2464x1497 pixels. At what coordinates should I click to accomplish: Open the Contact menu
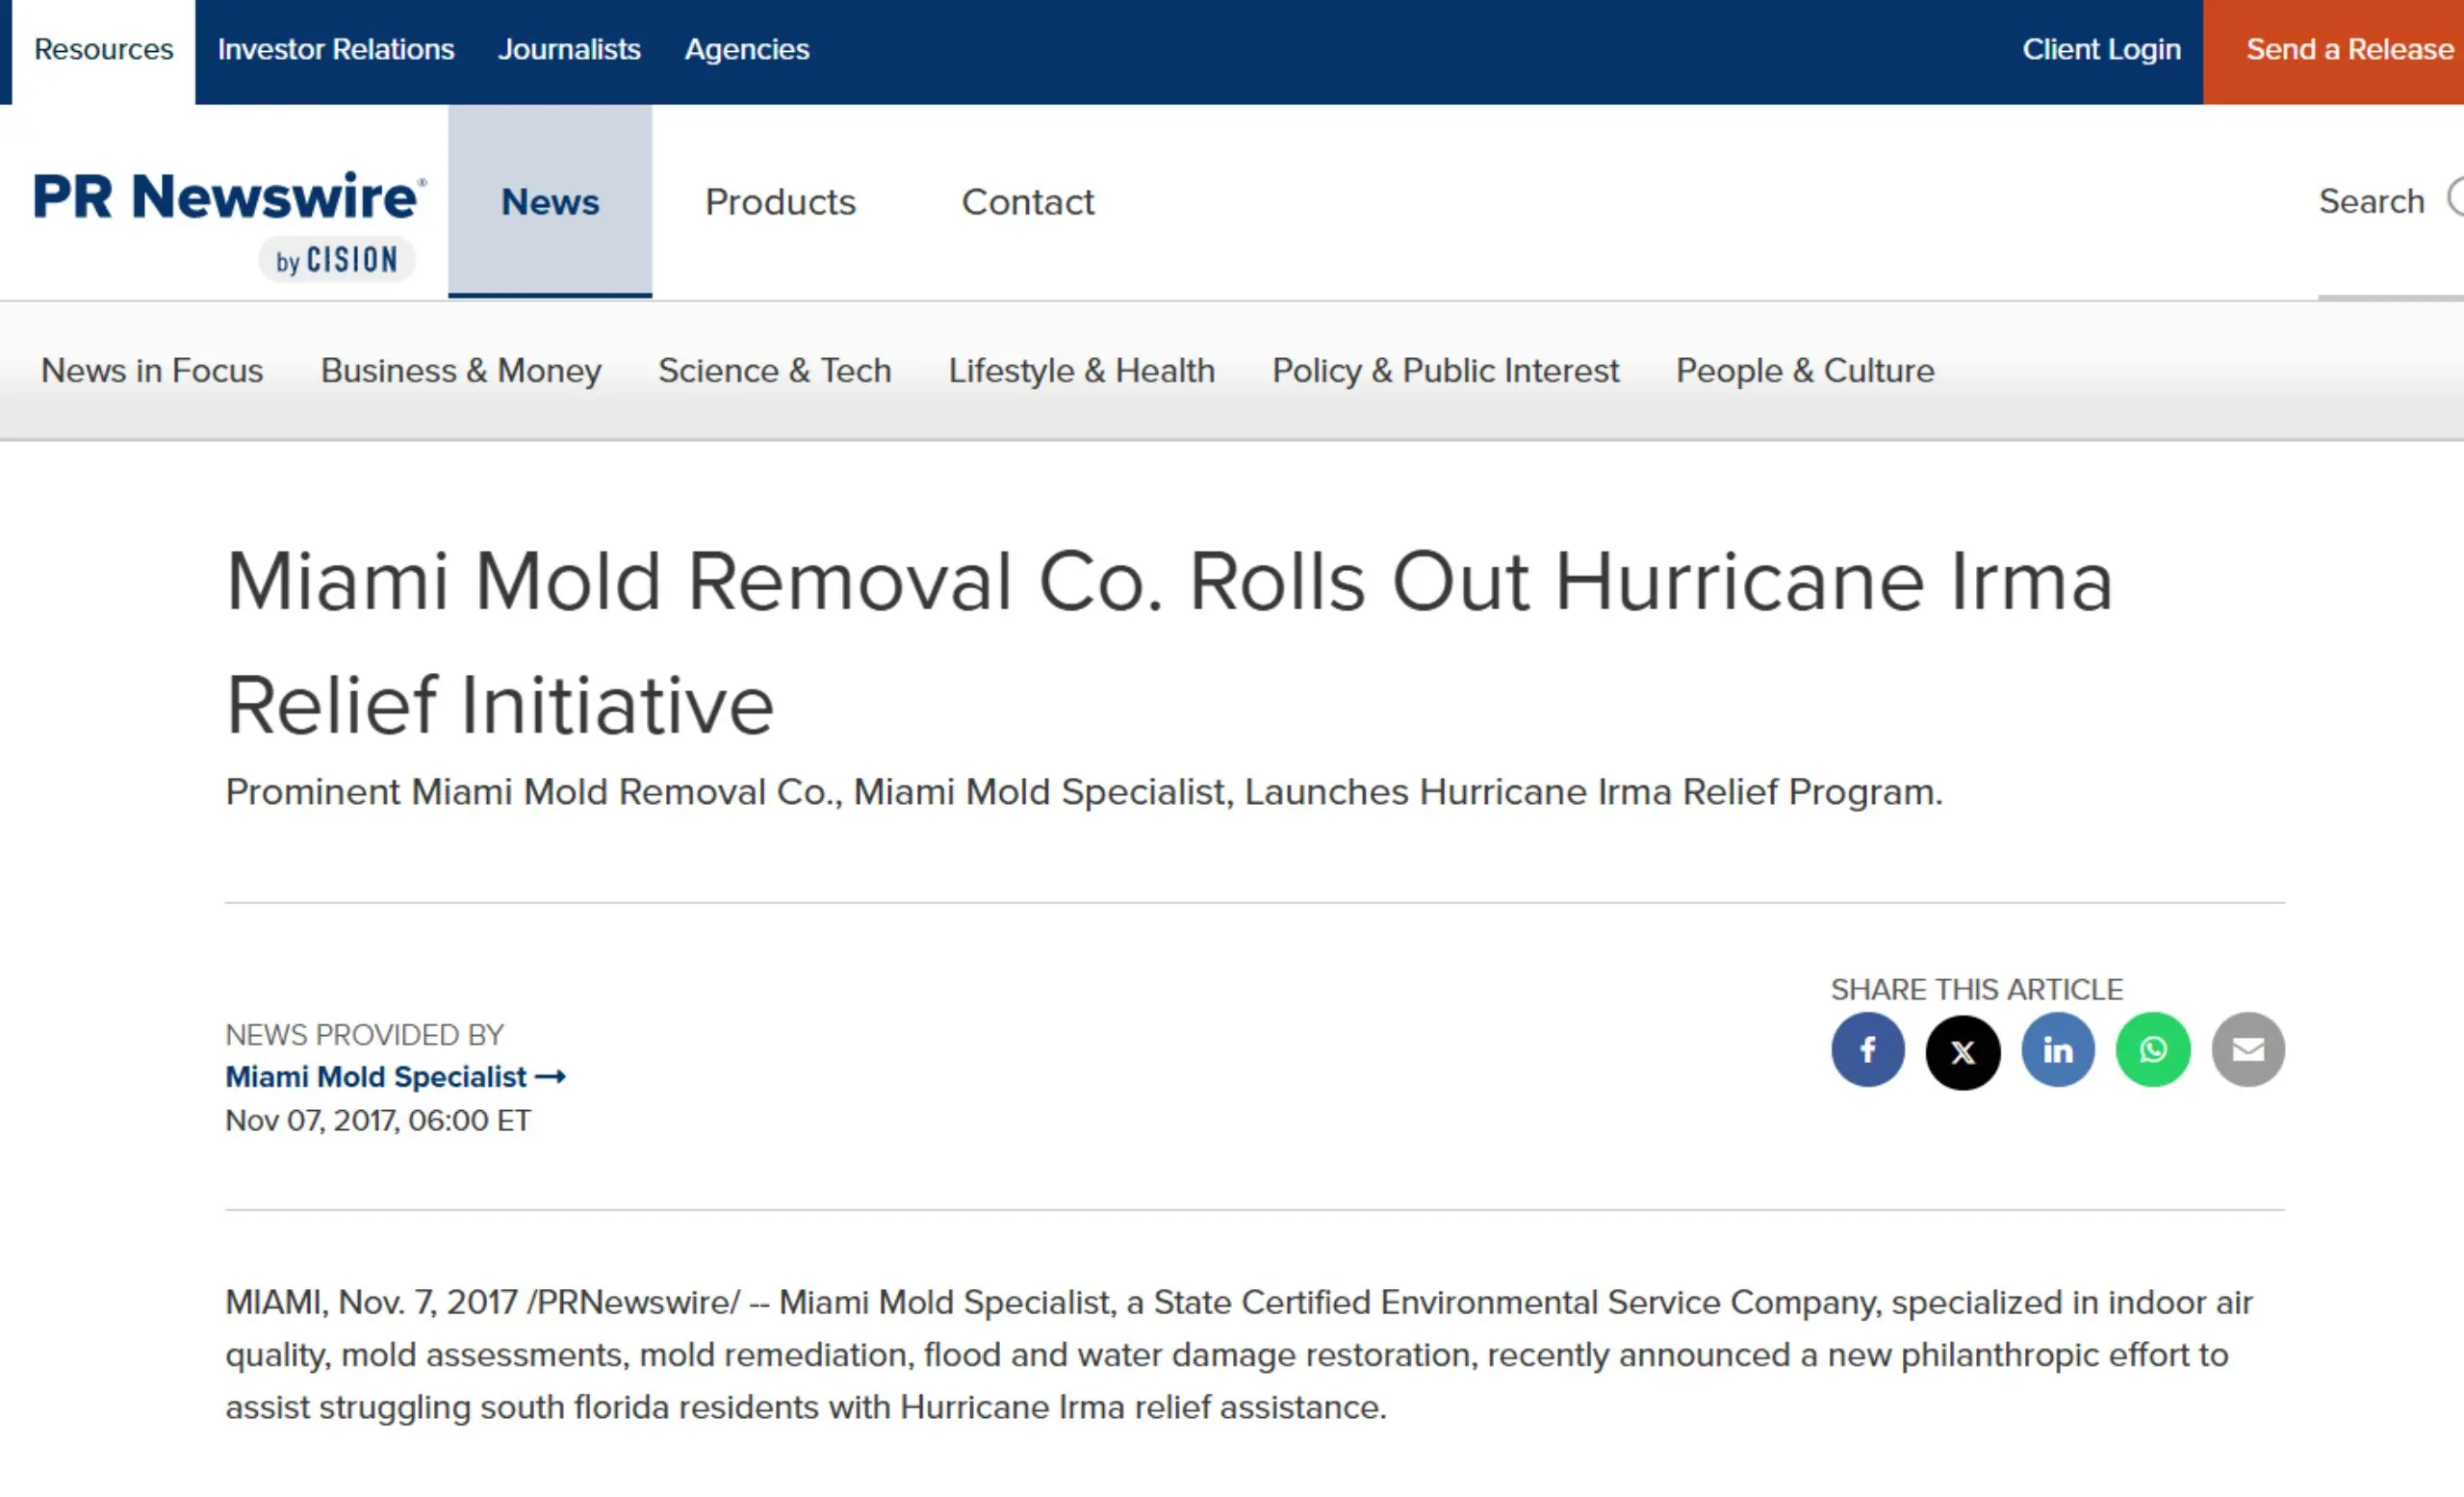1028,202
